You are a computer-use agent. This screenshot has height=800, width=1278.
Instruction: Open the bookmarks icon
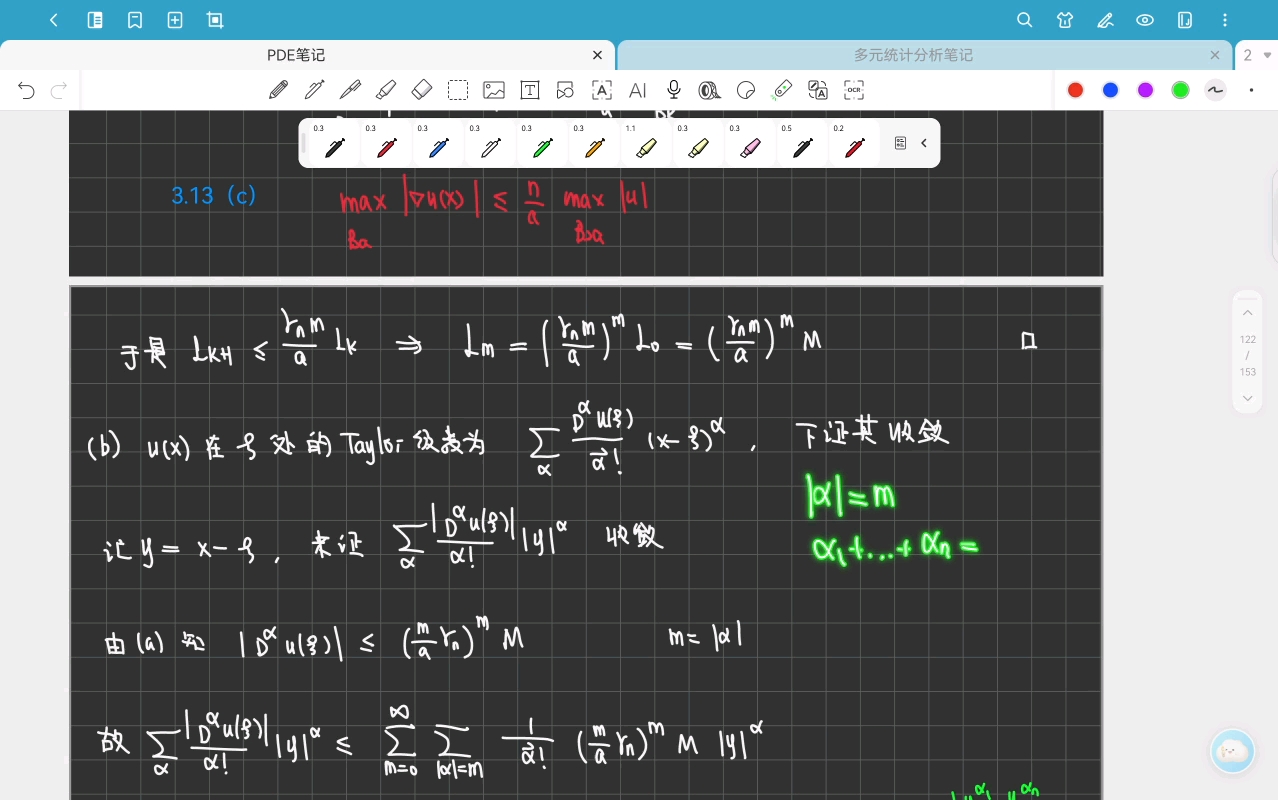135,20
